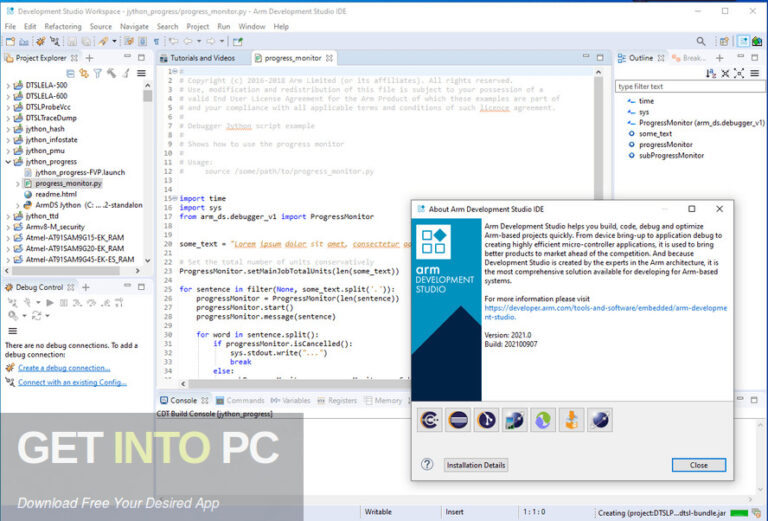Click the plus icon next to Debug Control tab
The image size is (768, 521).
(x=86, y=287)
